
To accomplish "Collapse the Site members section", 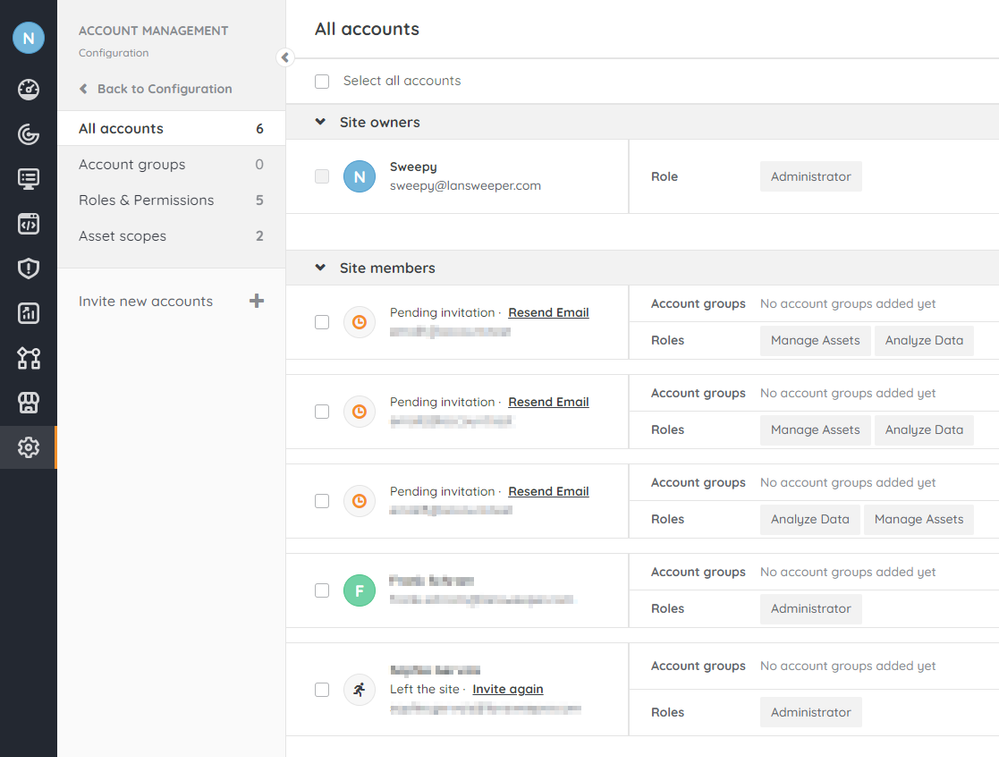I will [x=320, y=268].
